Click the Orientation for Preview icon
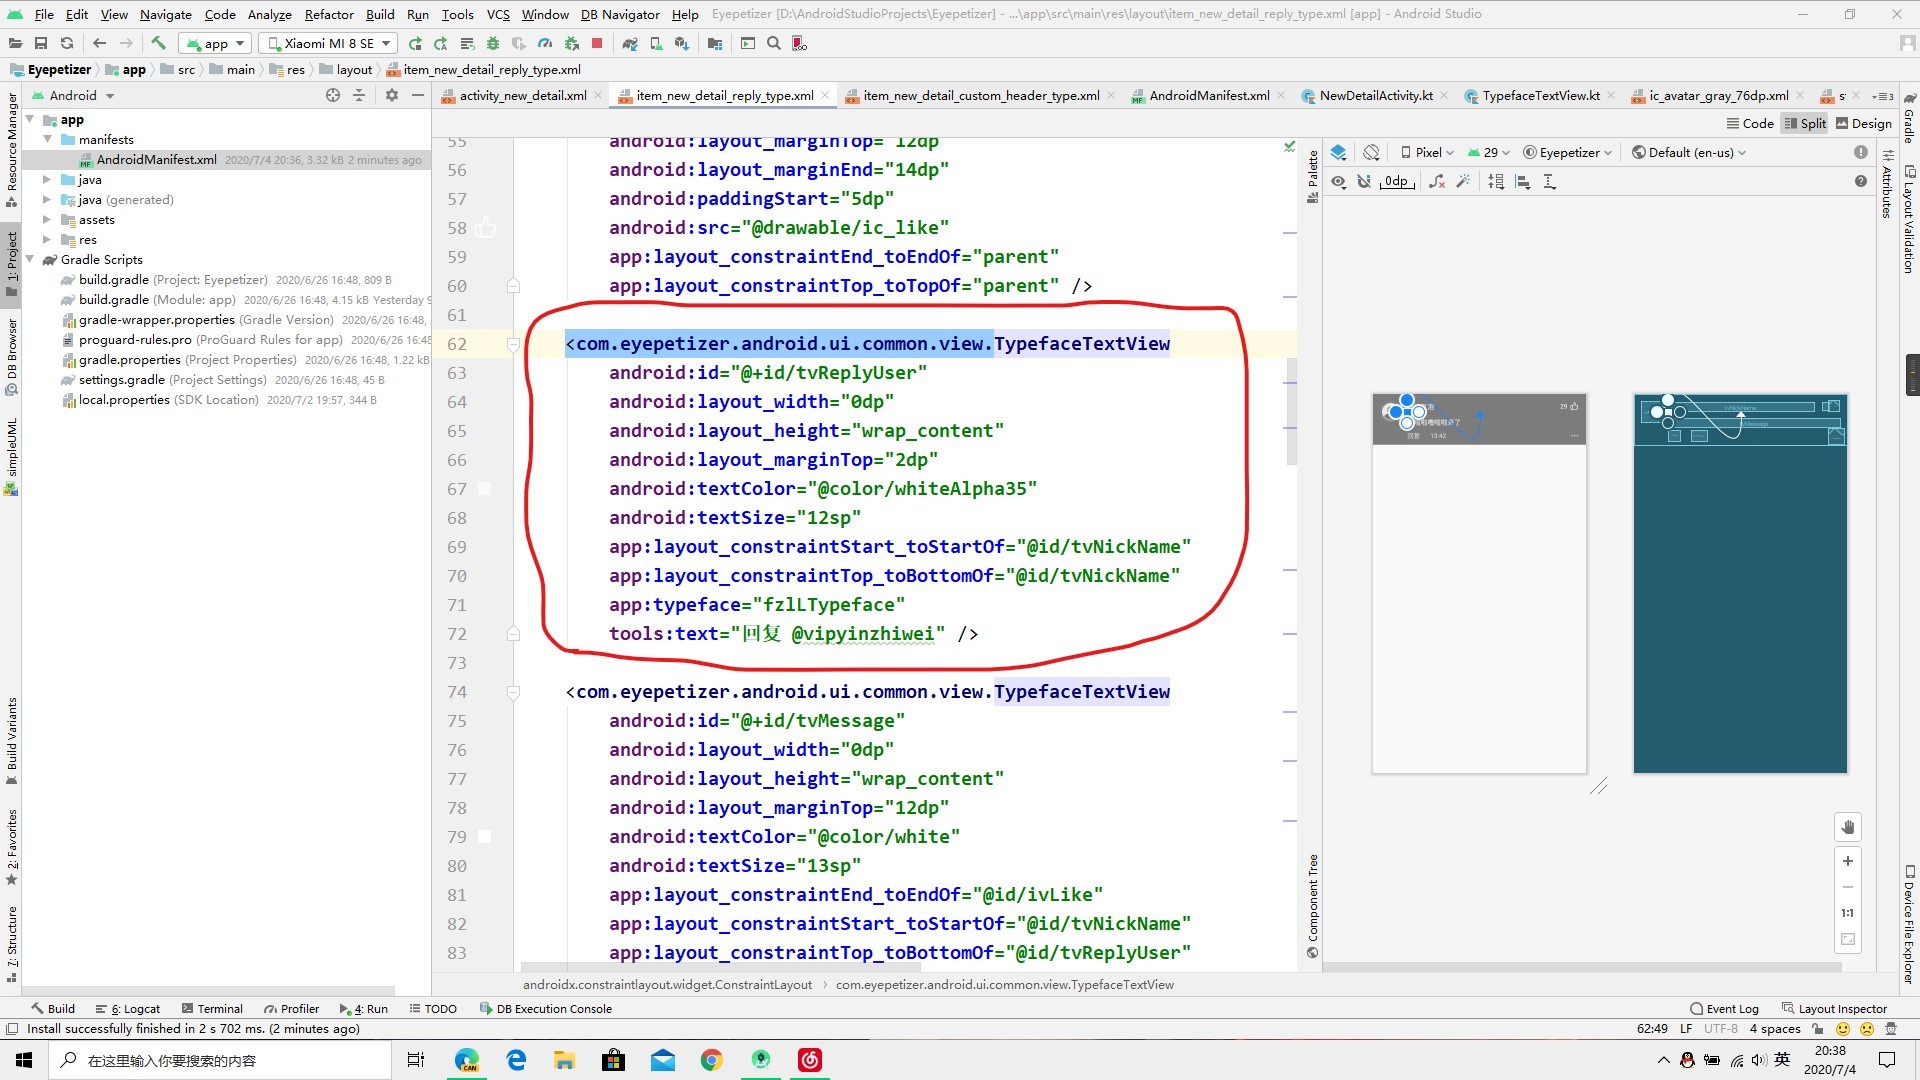The image size is (1920, 1080). point(1372,153)
